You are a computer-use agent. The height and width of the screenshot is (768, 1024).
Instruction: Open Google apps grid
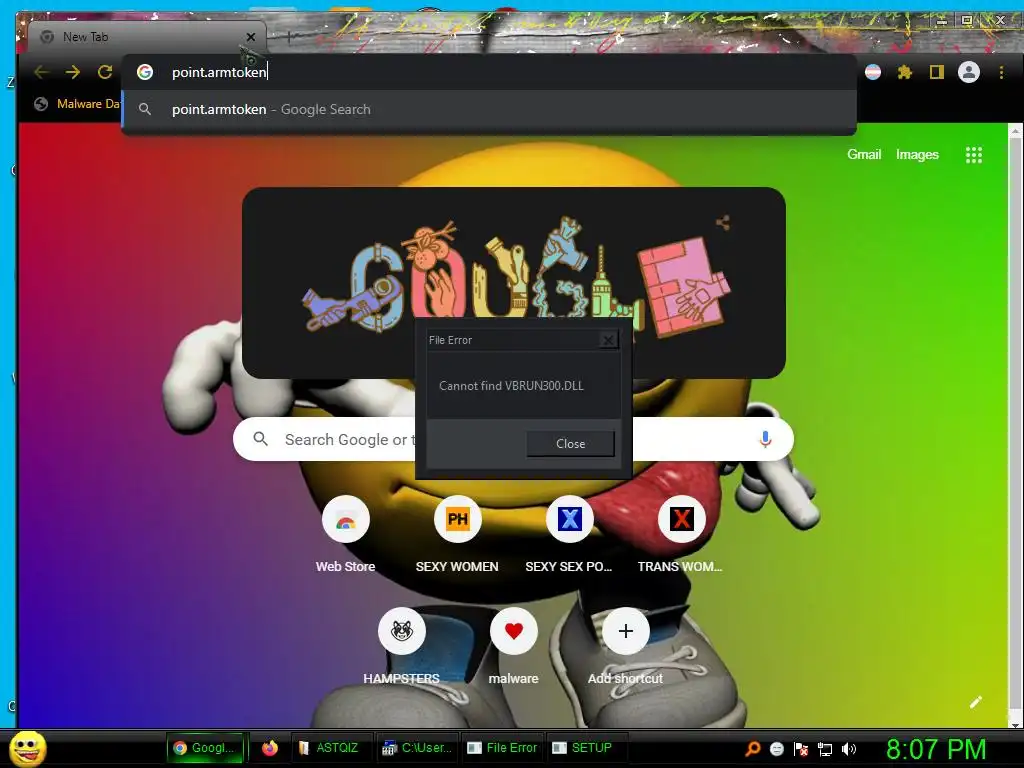[x=974, y=155]
